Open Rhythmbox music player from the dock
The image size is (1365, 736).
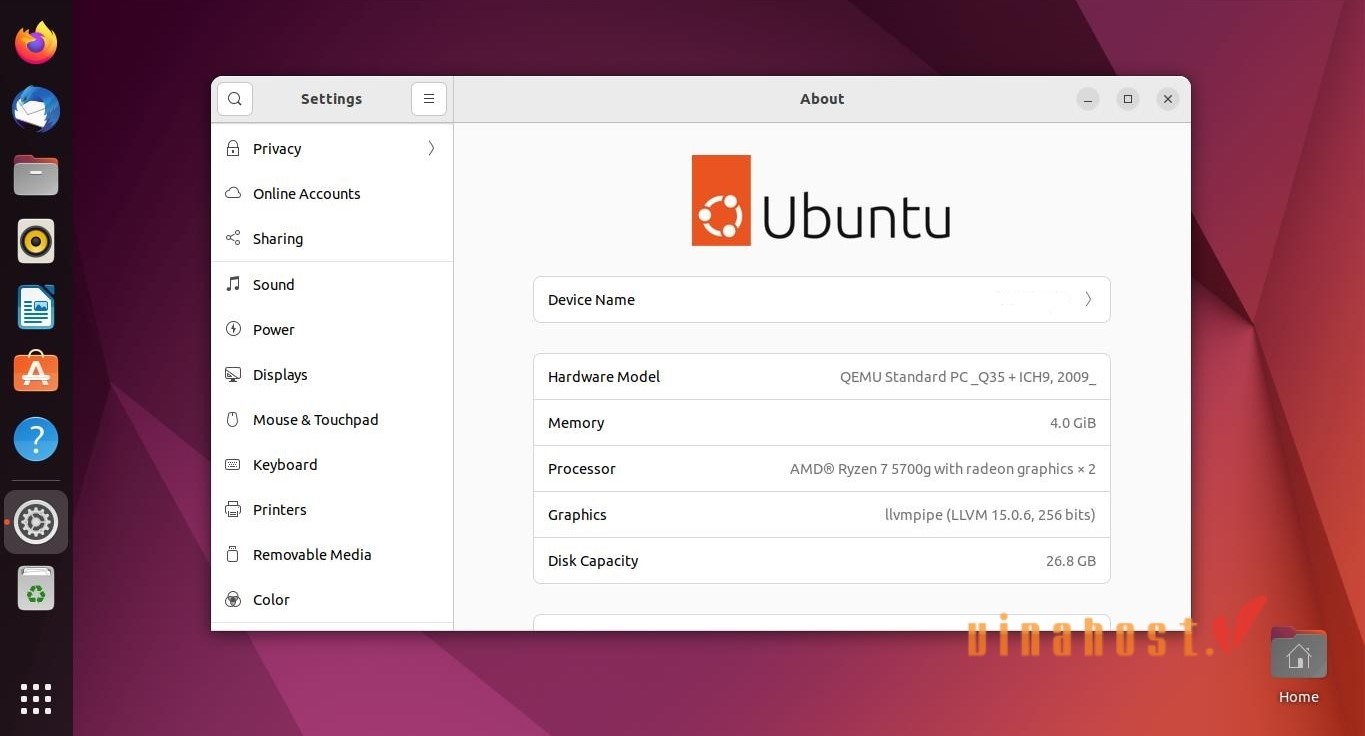pyautogui.click(x=36, y=241)
